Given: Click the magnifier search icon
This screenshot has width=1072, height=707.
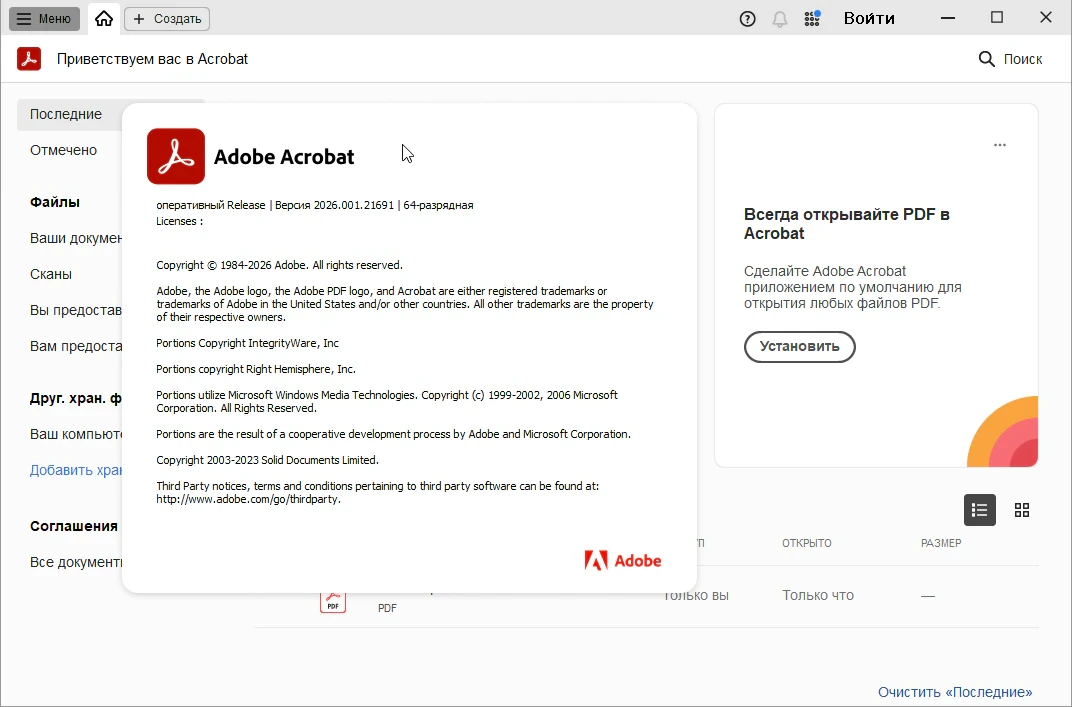Looking at the screenshot, I should coord(987,59).
